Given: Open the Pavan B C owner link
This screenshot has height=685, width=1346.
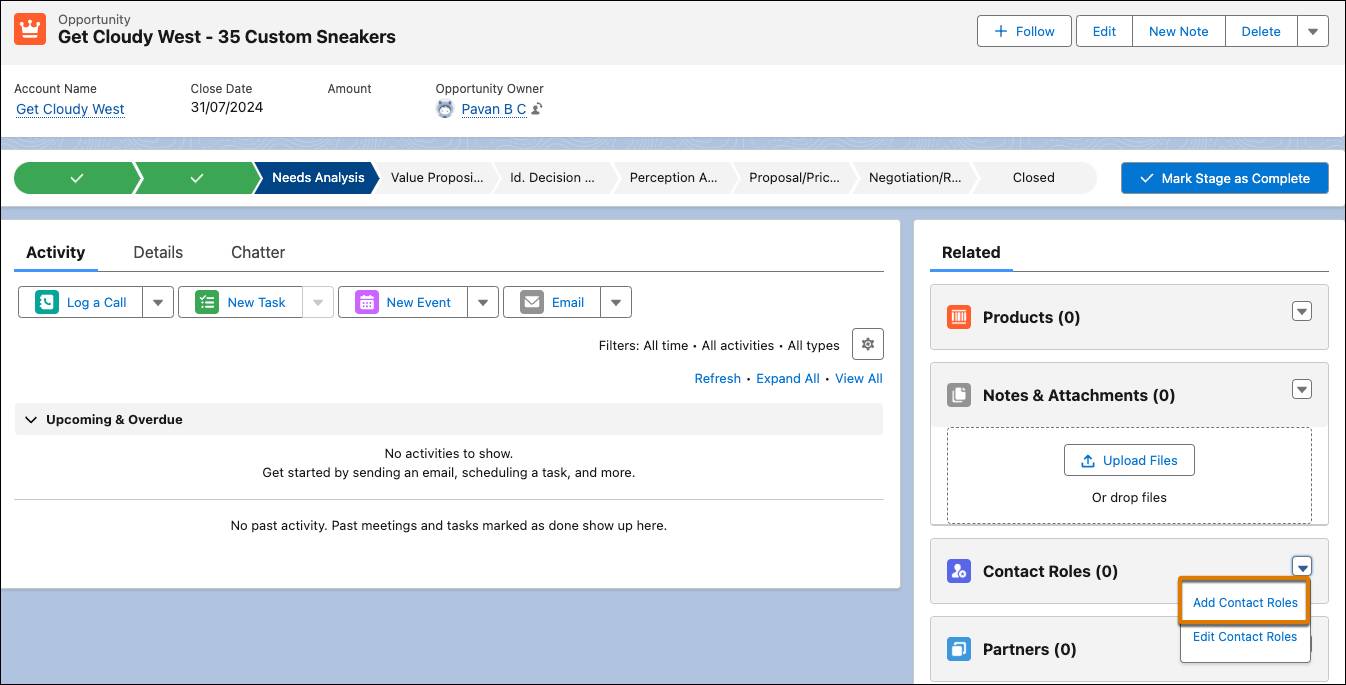Looking at the screenshot, I should pos(494,109).
